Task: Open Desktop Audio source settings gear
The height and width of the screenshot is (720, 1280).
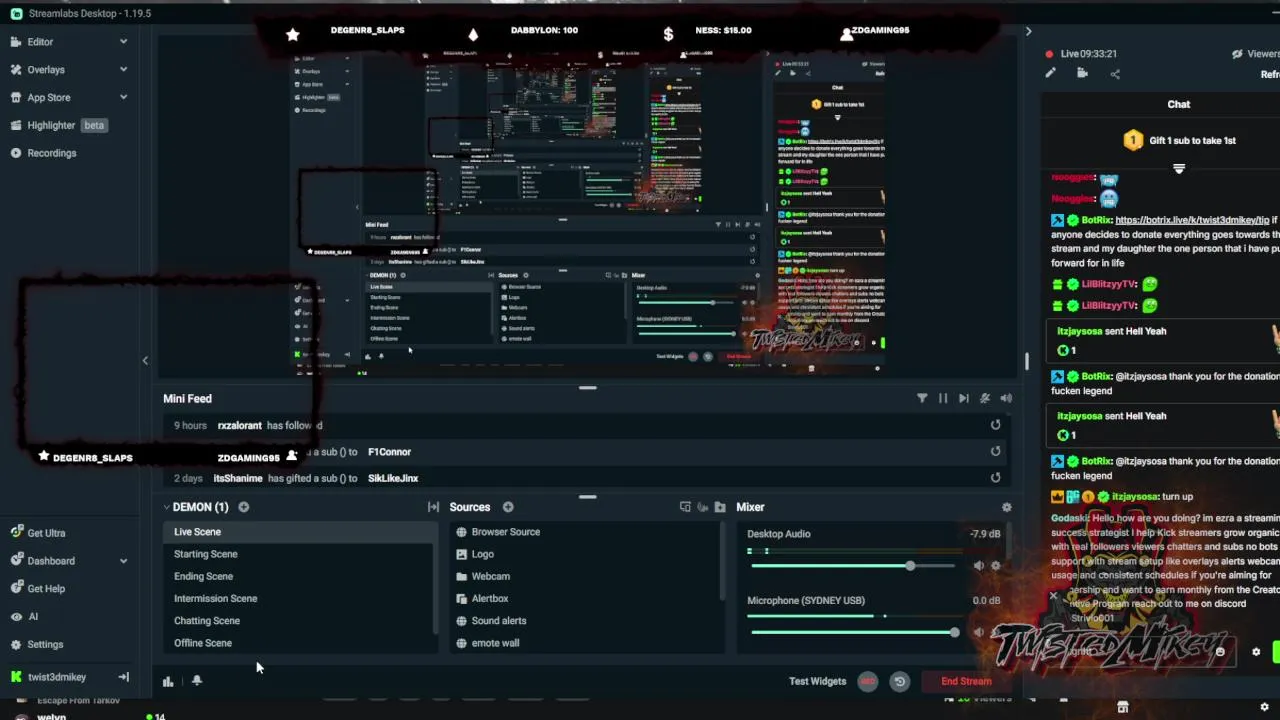Action: (x=995, y=566)
